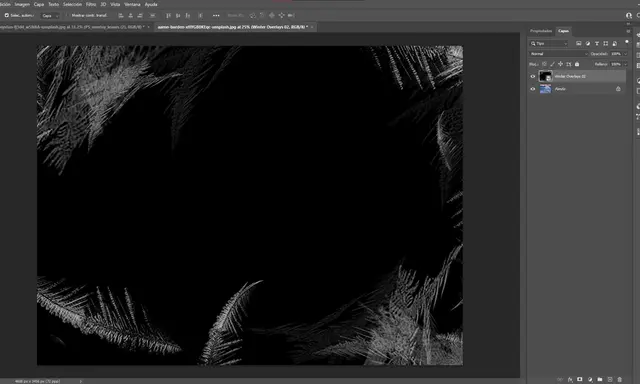This screenshot has height=384, width=640.
Task: Filter layers by pixel layers icon
Action: click(x=578, y=43)
